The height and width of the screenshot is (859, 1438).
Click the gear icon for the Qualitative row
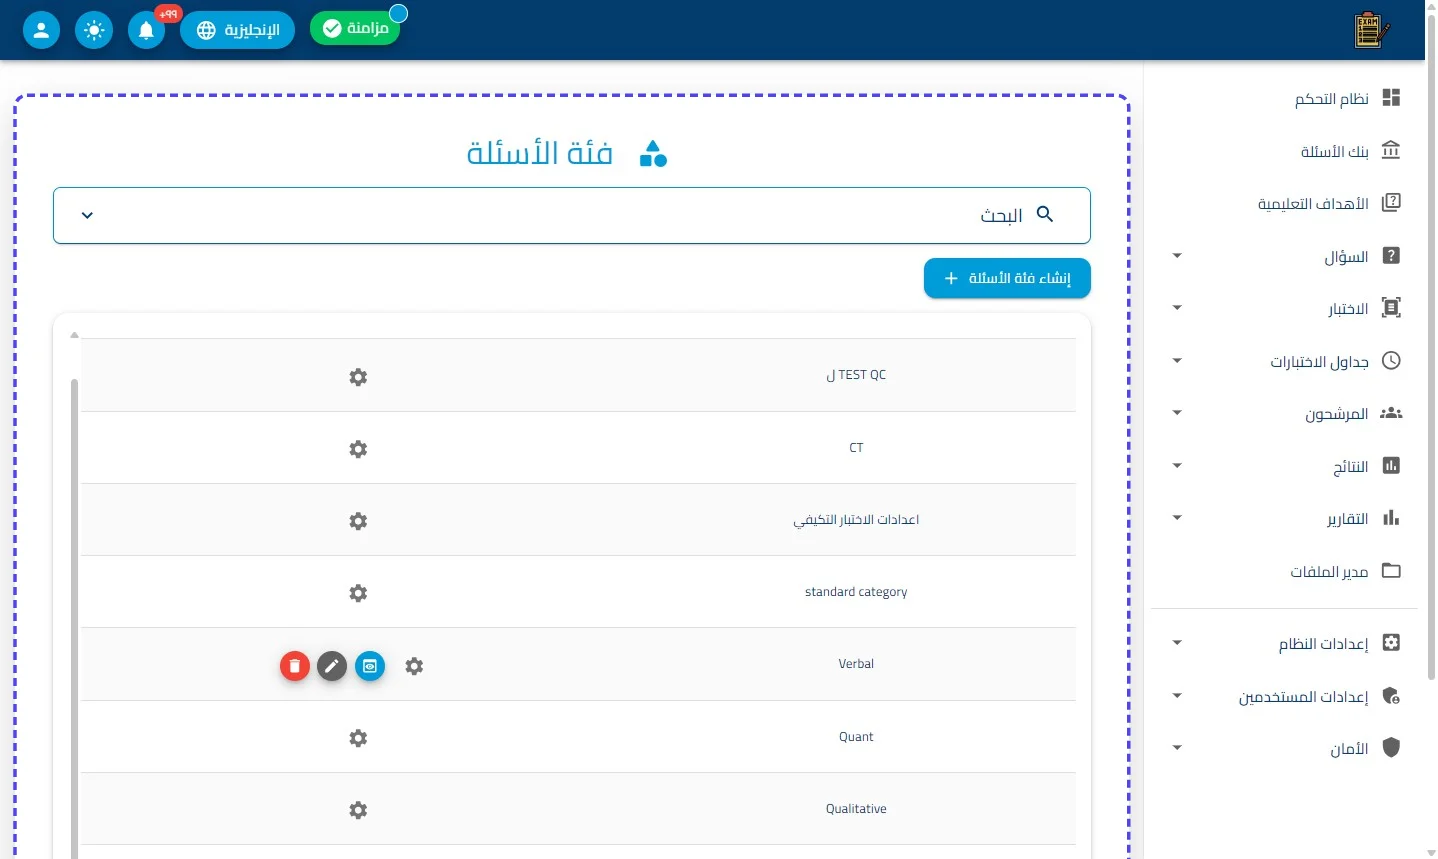click(x=358, y=810)
